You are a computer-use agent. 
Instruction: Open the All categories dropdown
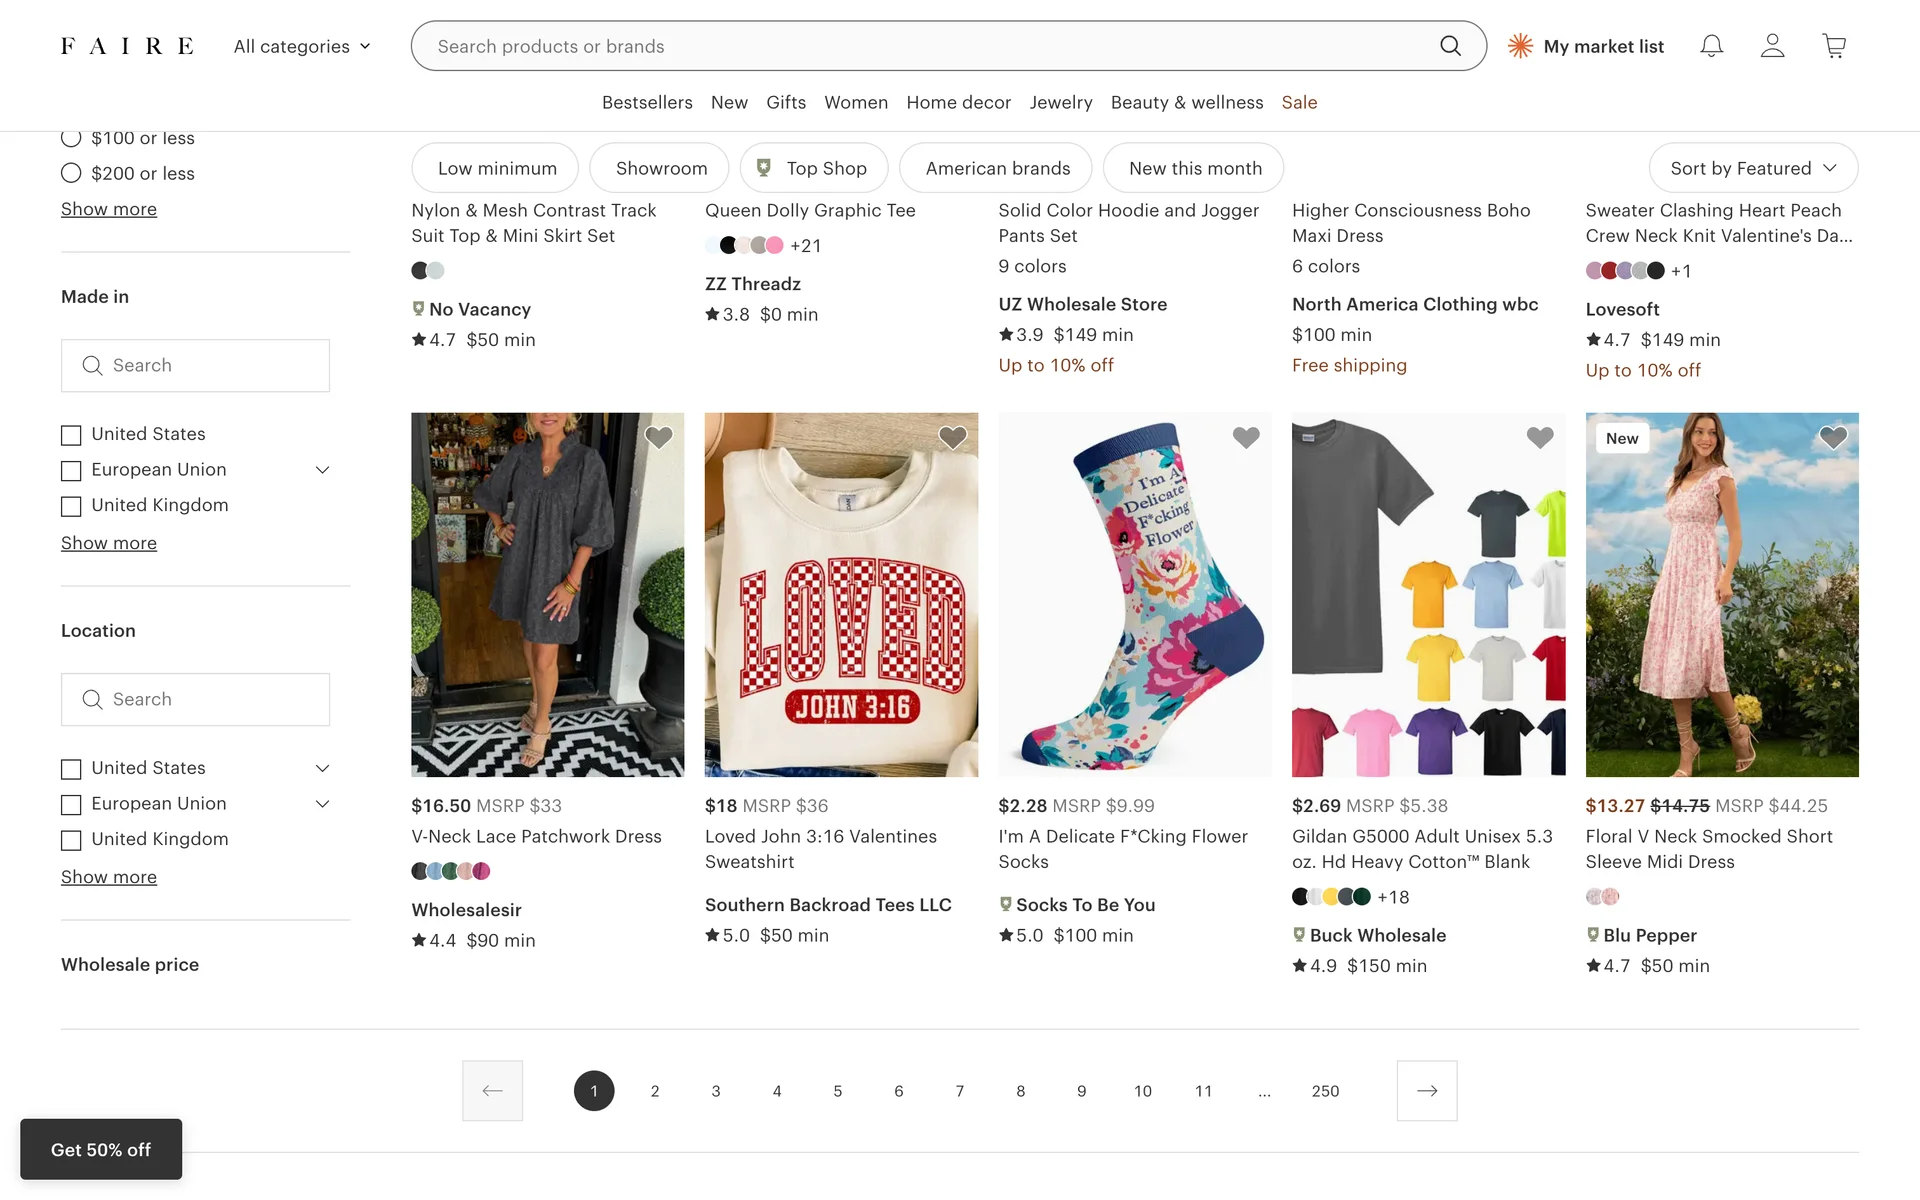pyautogui.click(x=302, y=46)
